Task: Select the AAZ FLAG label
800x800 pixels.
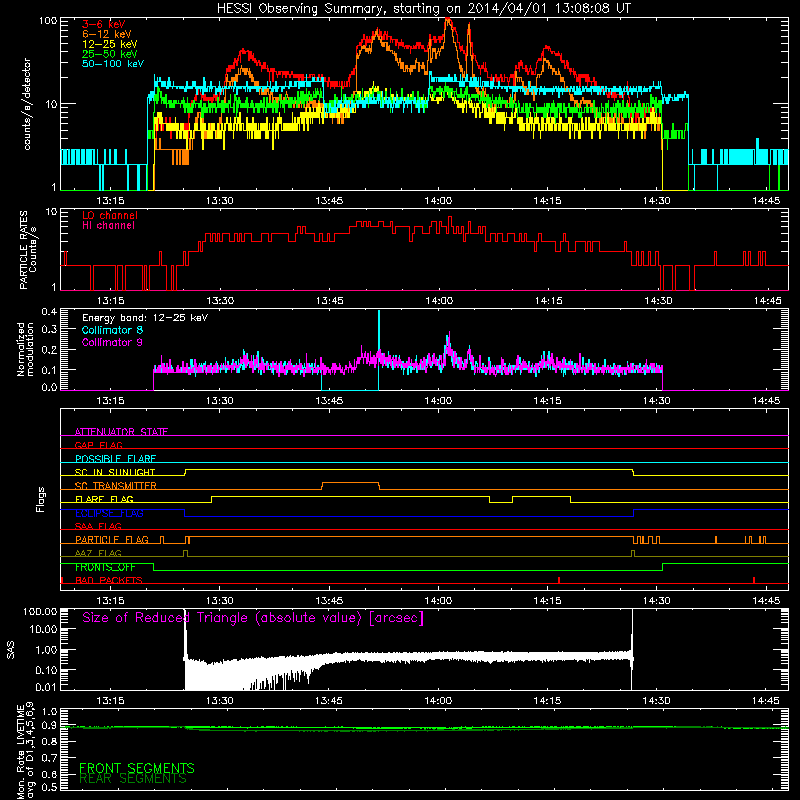Action: point(98,553)
